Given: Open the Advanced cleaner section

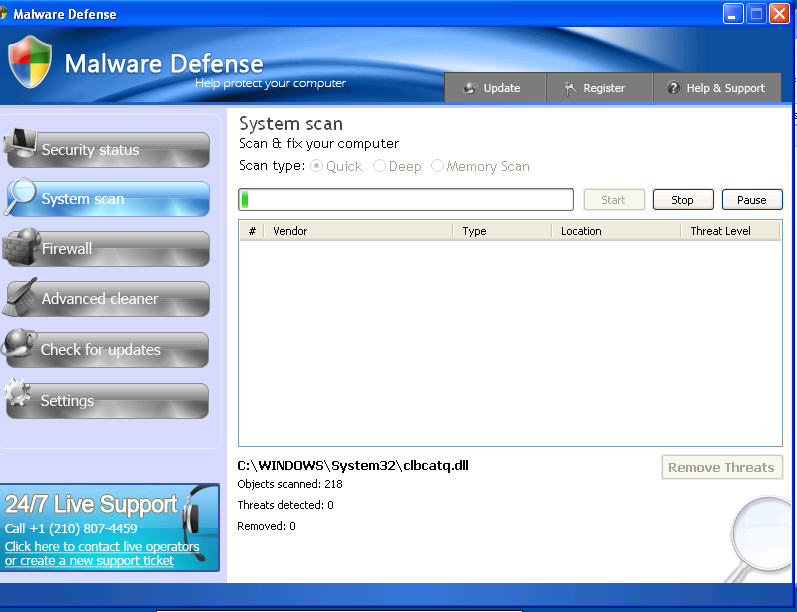Looking at the screenshot, I should coord(108,298).
